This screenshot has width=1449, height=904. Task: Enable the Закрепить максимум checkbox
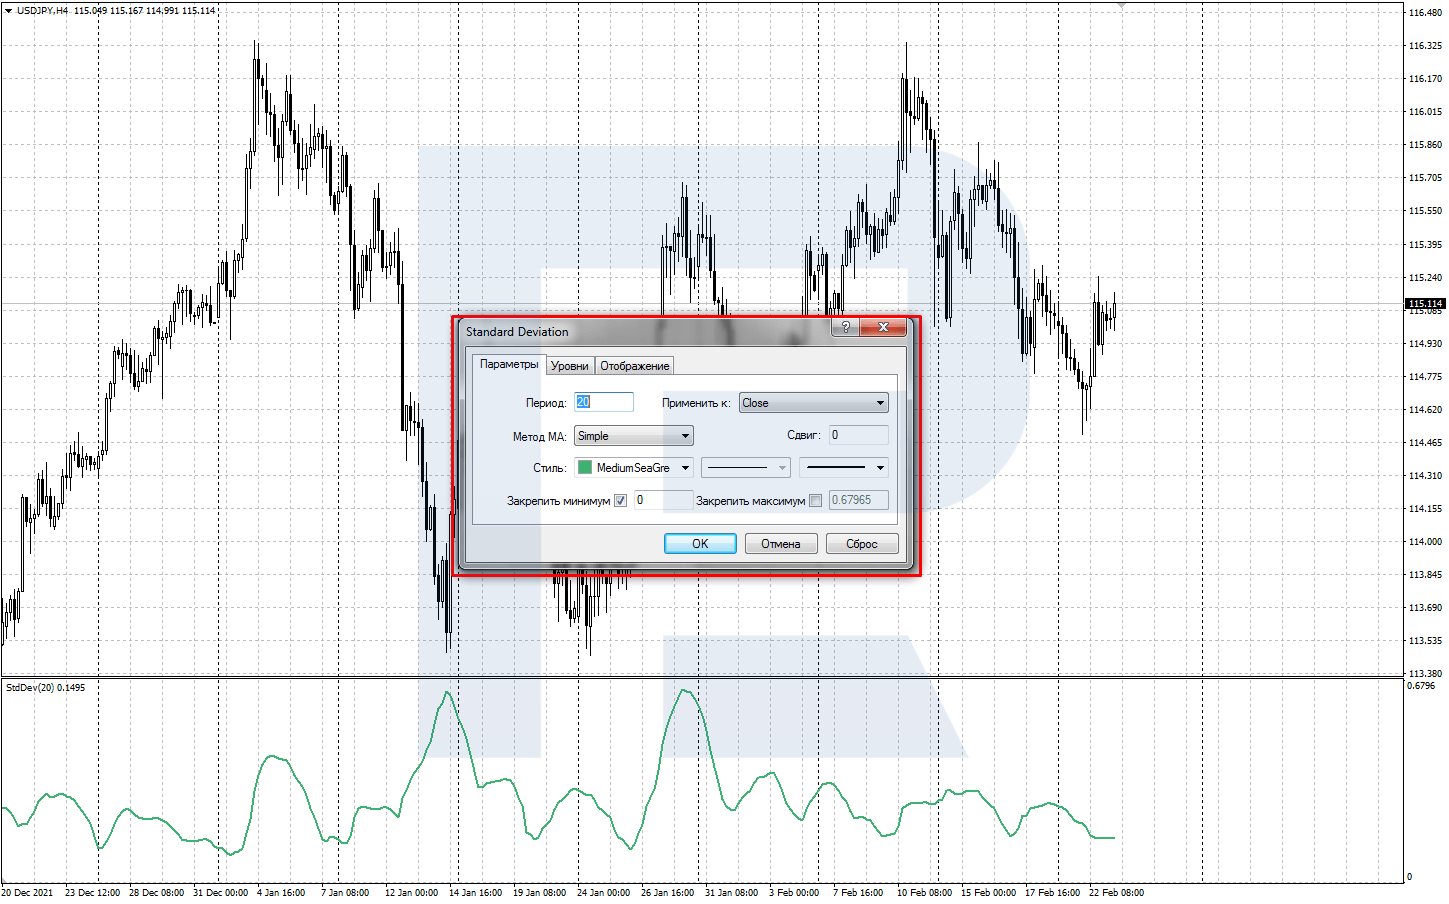(x=816, y=500)
